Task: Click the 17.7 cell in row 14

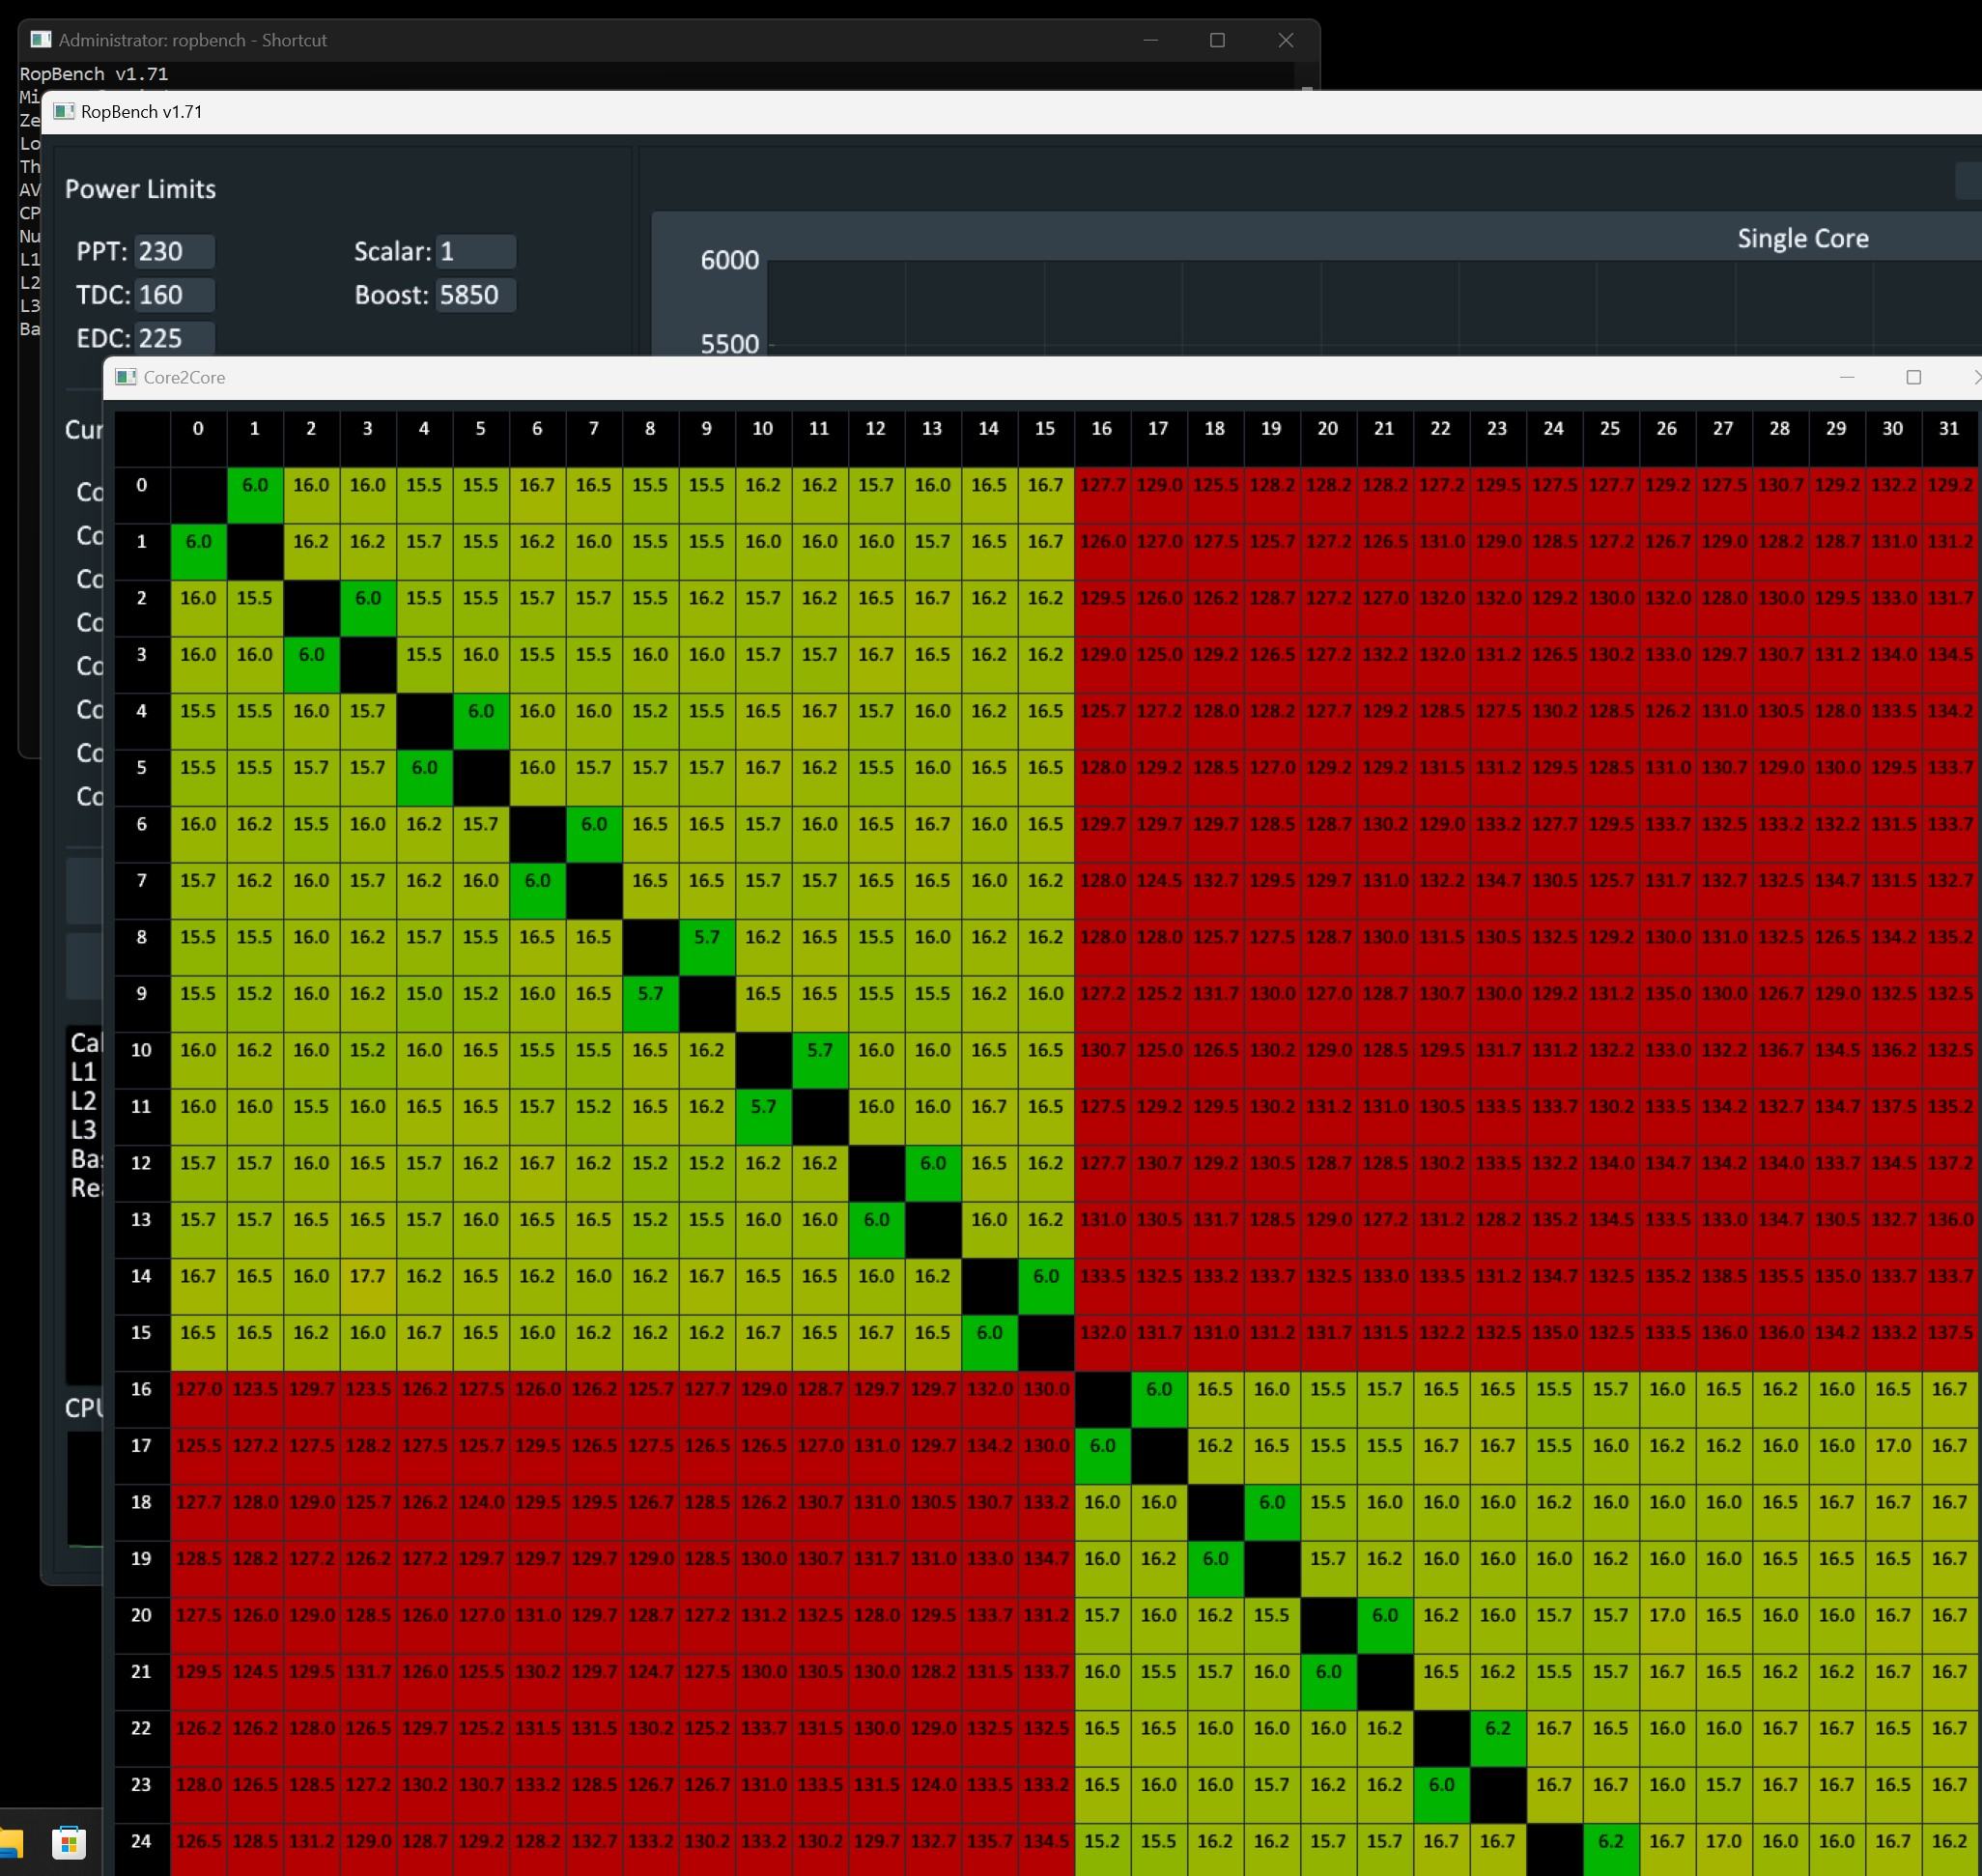Action: pyautogui.click(x=367, y=1276)
